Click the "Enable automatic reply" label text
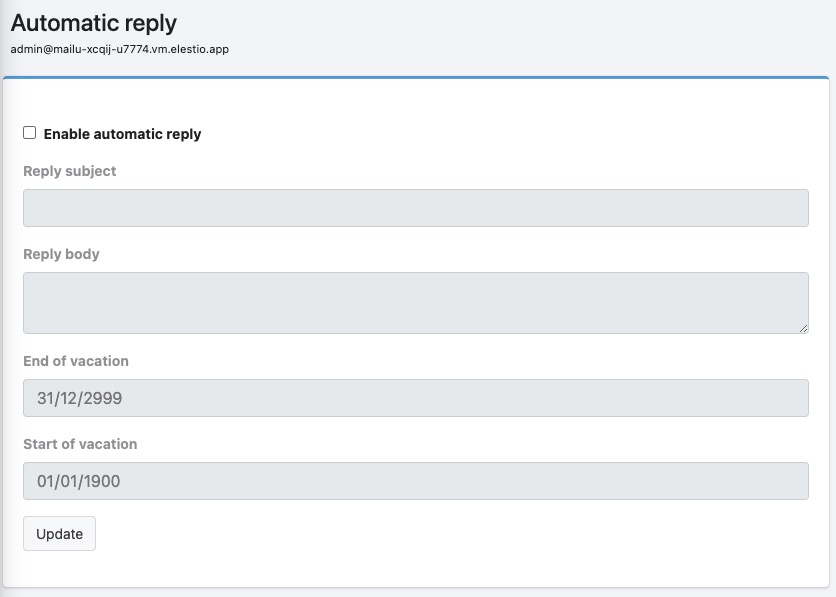Viewport: 836px width, 597px height. [x=122, y=134]
